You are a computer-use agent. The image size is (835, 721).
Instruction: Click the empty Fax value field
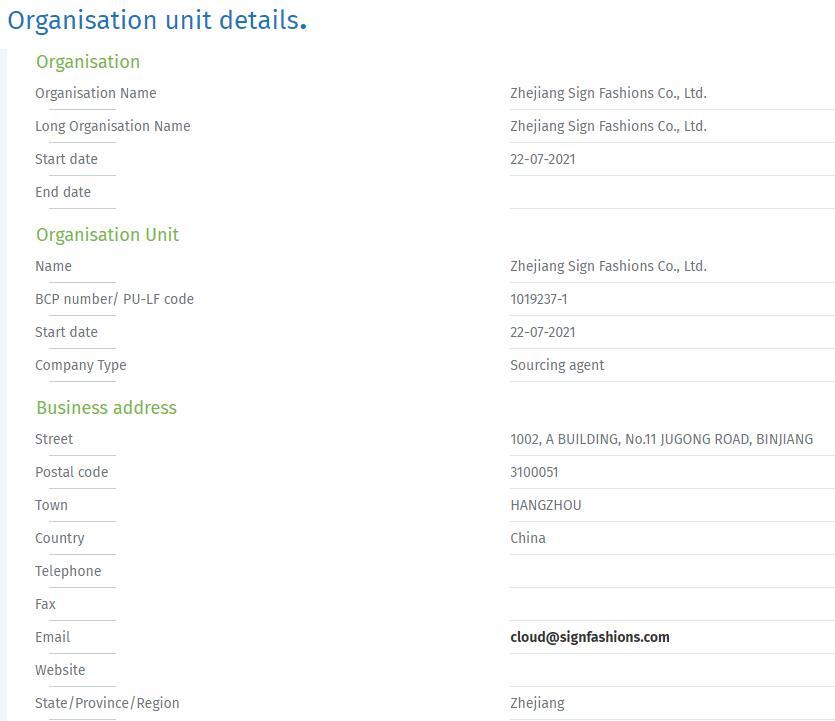tap(670, 604)
